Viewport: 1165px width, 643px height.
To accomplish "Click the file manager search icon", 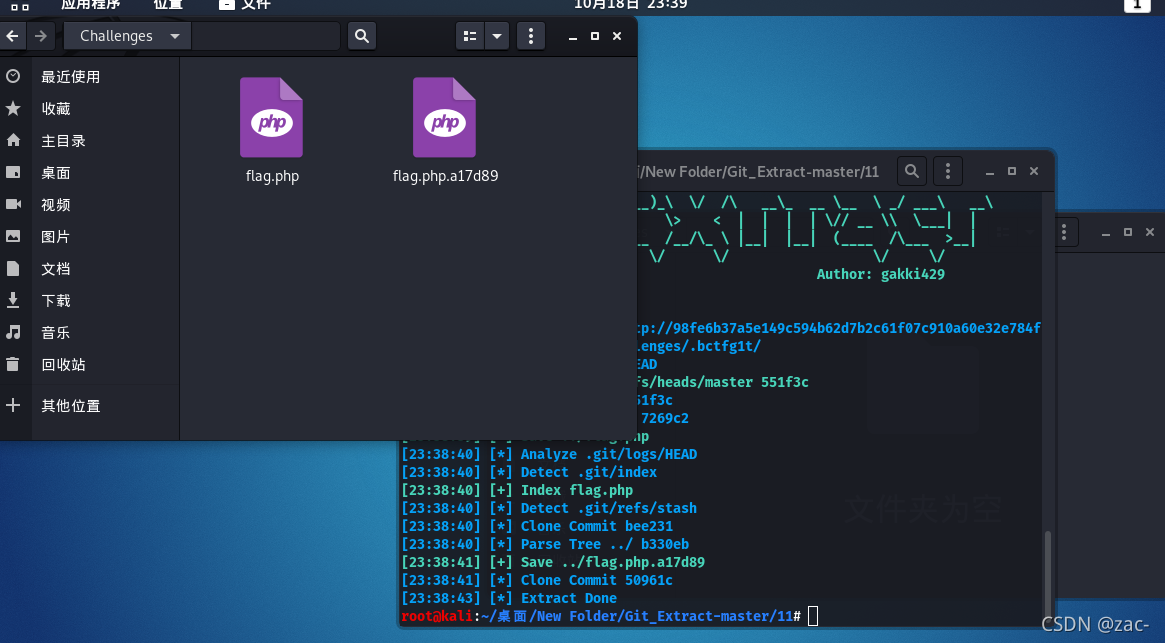I will pos(361,36).
